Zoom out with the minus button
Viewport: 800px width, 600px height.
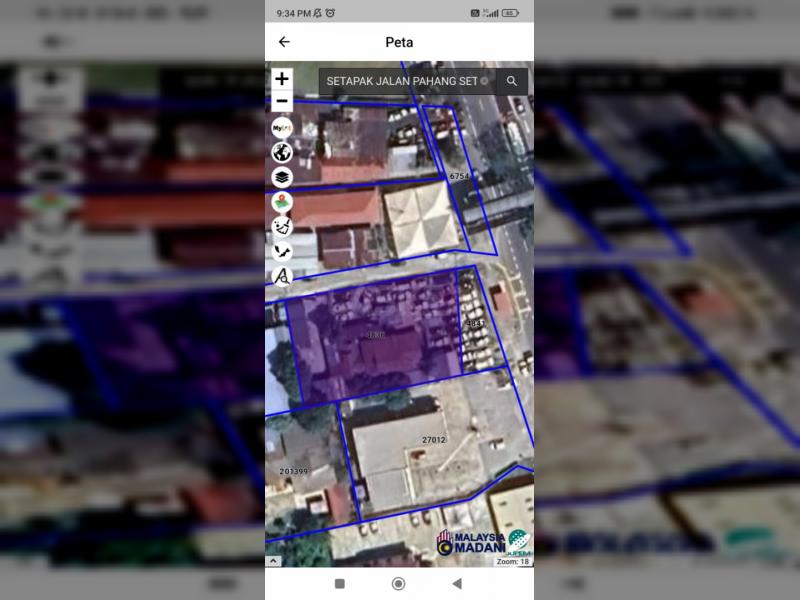point(282,101)
